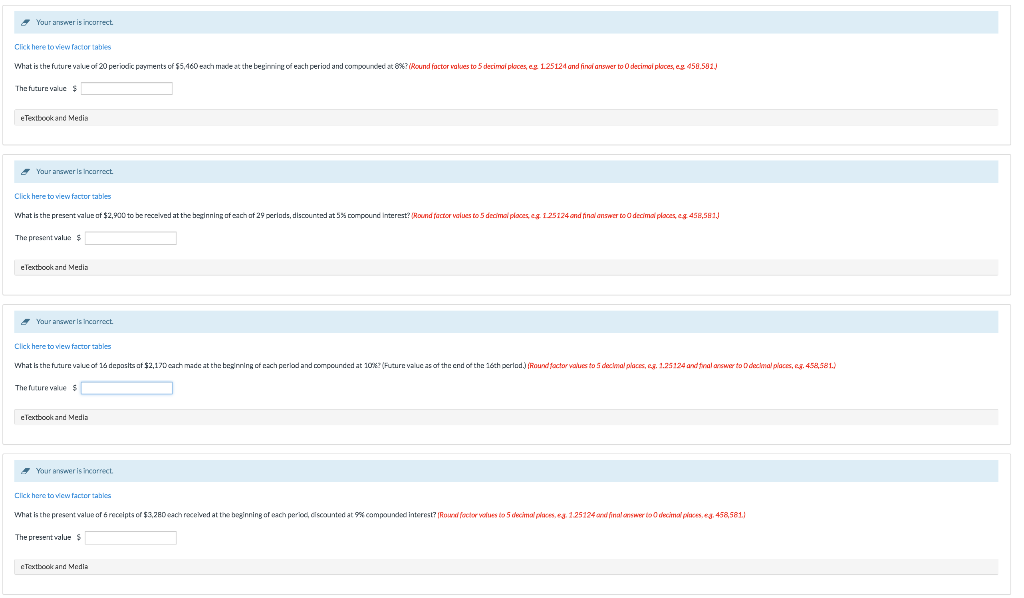The image size is (1024, 598).
Task: Open factor tables link for the $5,460 payments question
Action: (63, 47)
